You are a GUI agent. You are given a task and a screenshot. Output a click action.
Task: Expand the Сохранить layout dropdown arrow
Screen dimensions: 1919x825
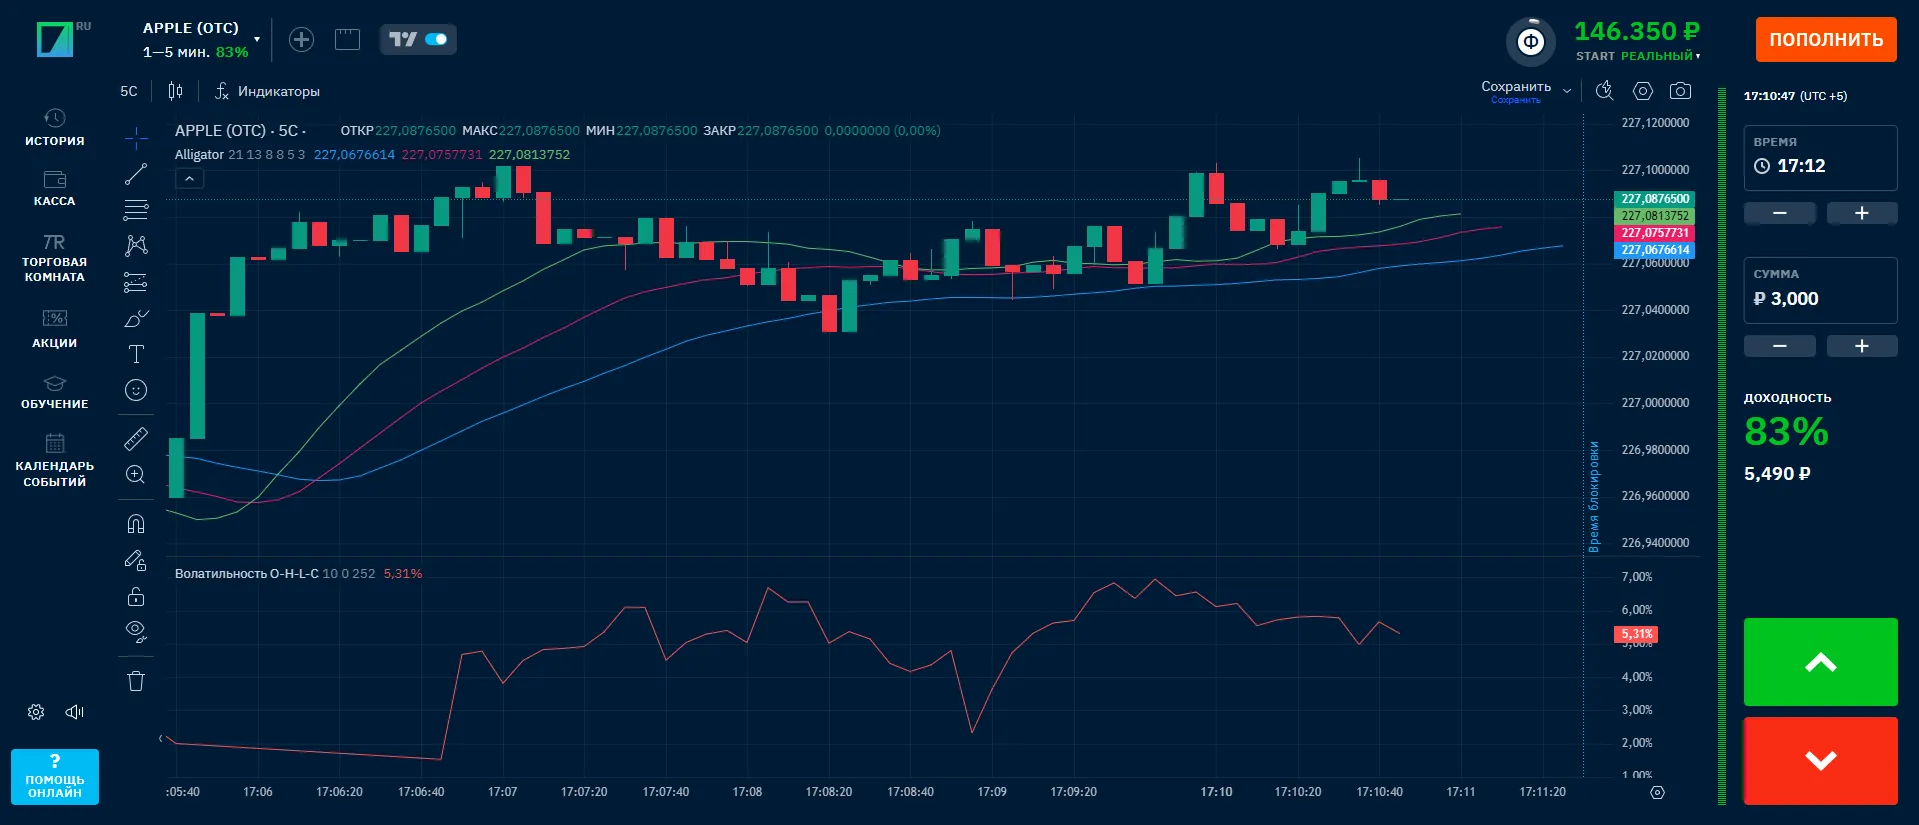pyautogui.click(x=1567, y=91)
